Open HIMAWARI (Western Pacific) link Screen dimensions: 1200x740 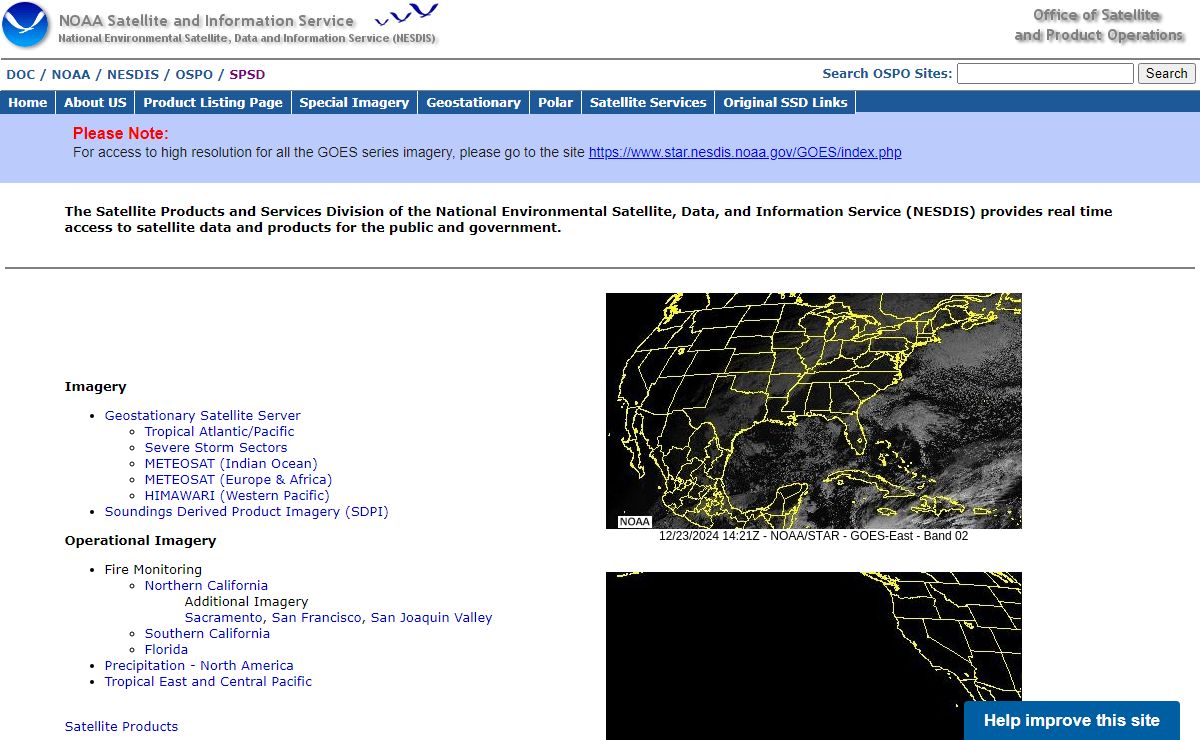click(237, 496)
